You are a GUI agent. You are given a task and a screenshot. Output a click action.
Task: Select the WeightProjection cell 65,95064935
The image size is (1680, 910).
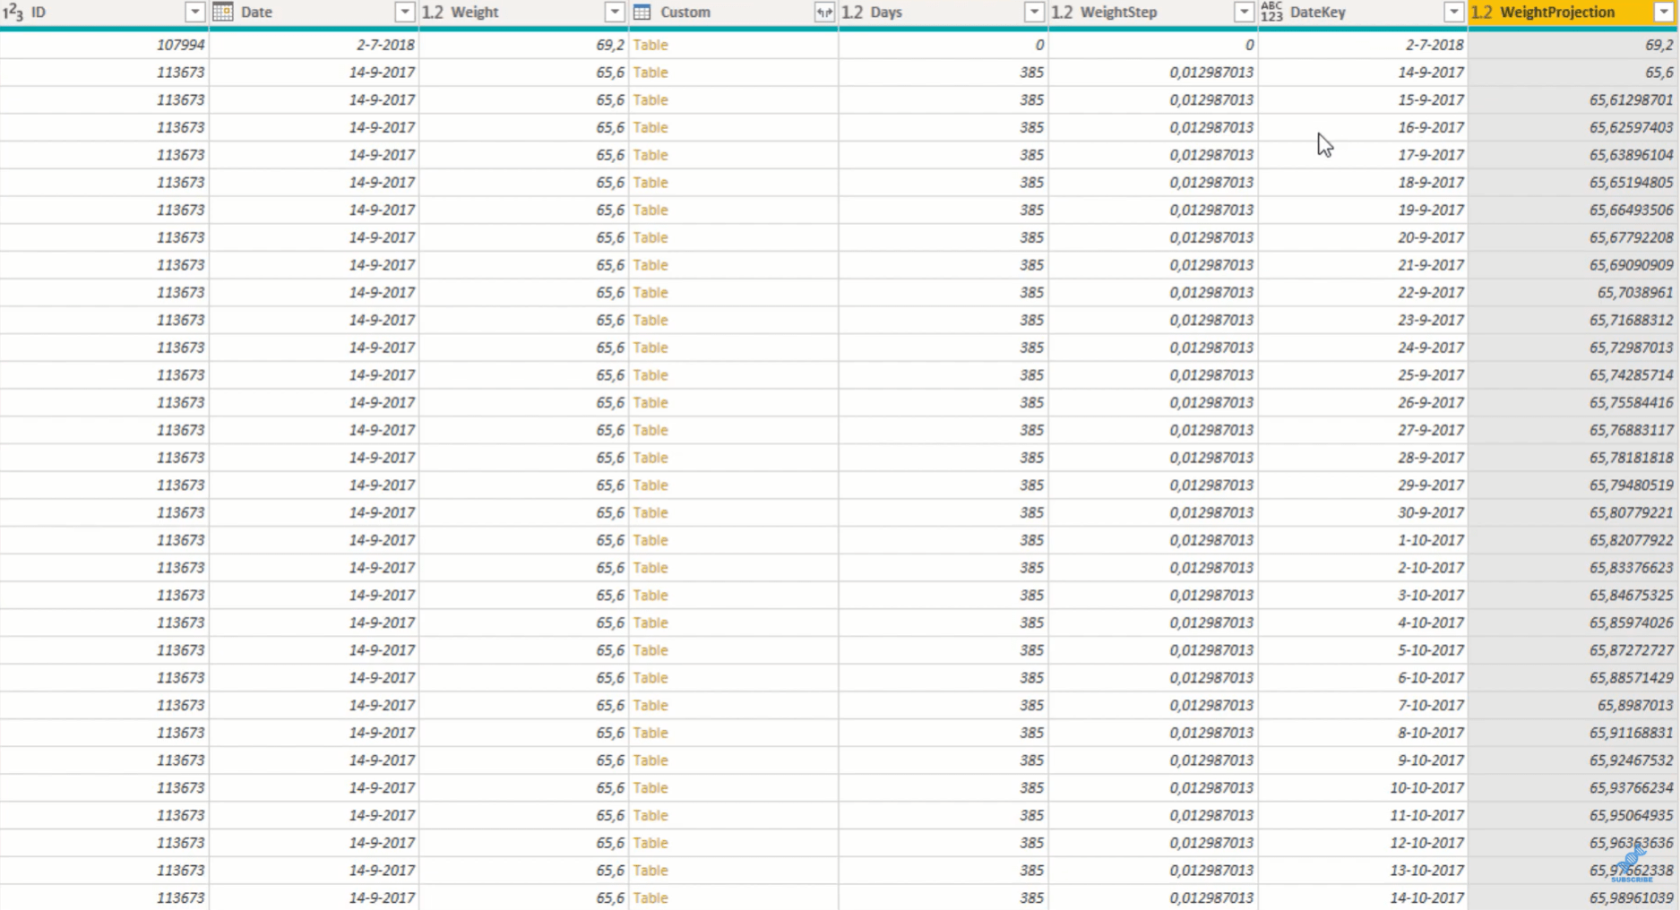point(1573,815)
